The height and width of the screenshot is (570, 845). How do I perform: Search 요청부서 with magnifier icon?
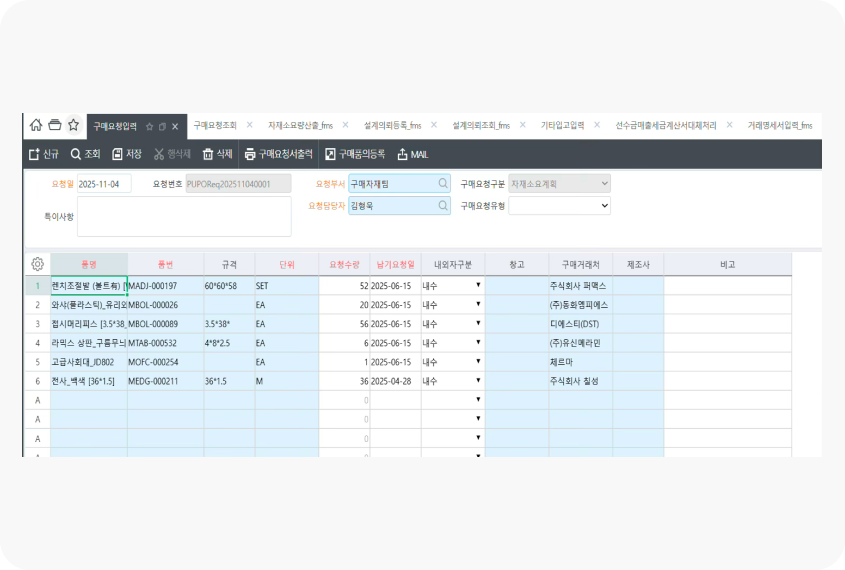pos(443,184)
